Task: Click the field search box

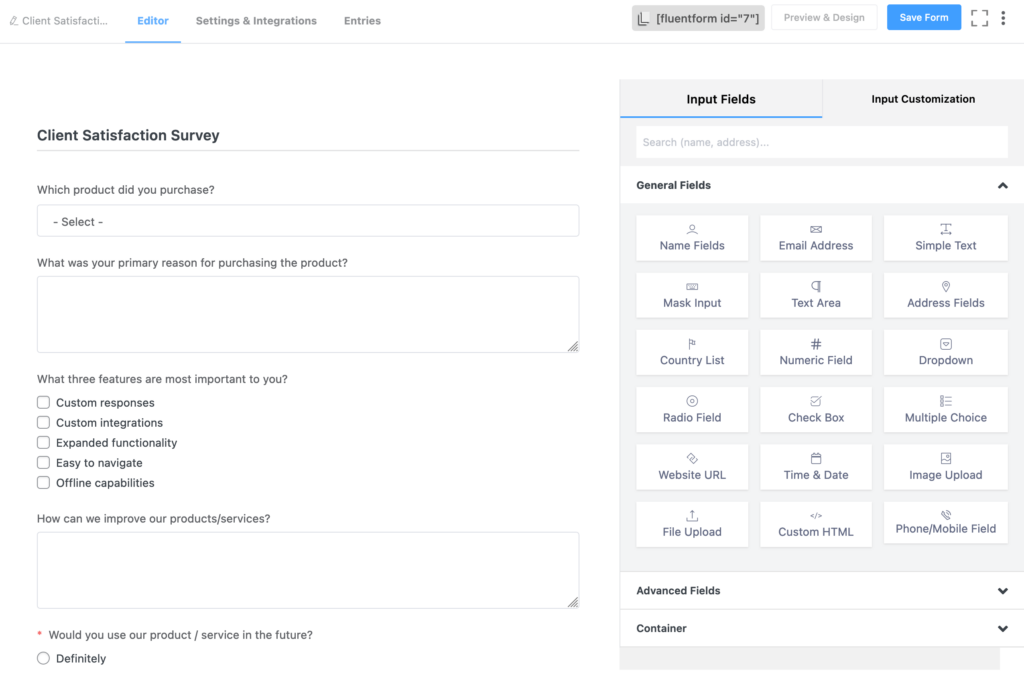Action: [x=822, y=142]
